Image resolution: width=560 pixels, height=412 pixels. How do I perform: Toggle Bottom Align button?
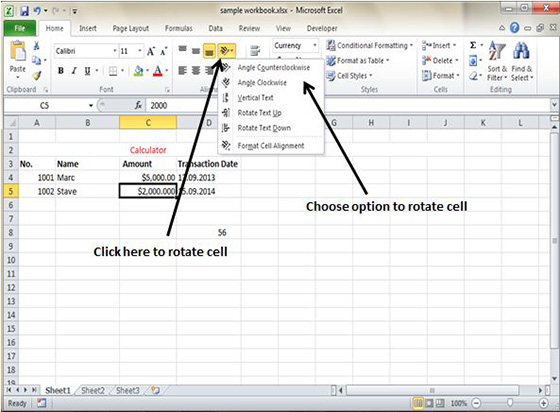[x=209, y=51]
